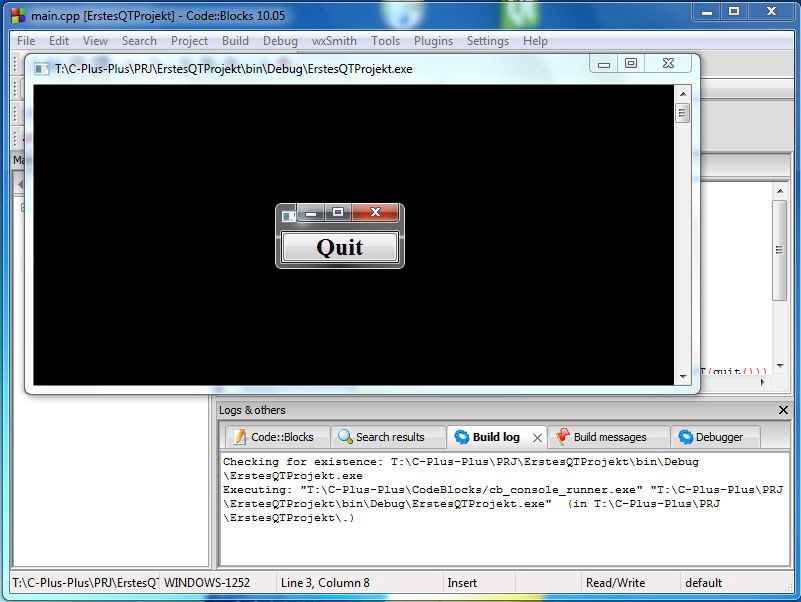Select the Build log tab
This screenshot has width=801, height=602.
[x=496, y=437]
